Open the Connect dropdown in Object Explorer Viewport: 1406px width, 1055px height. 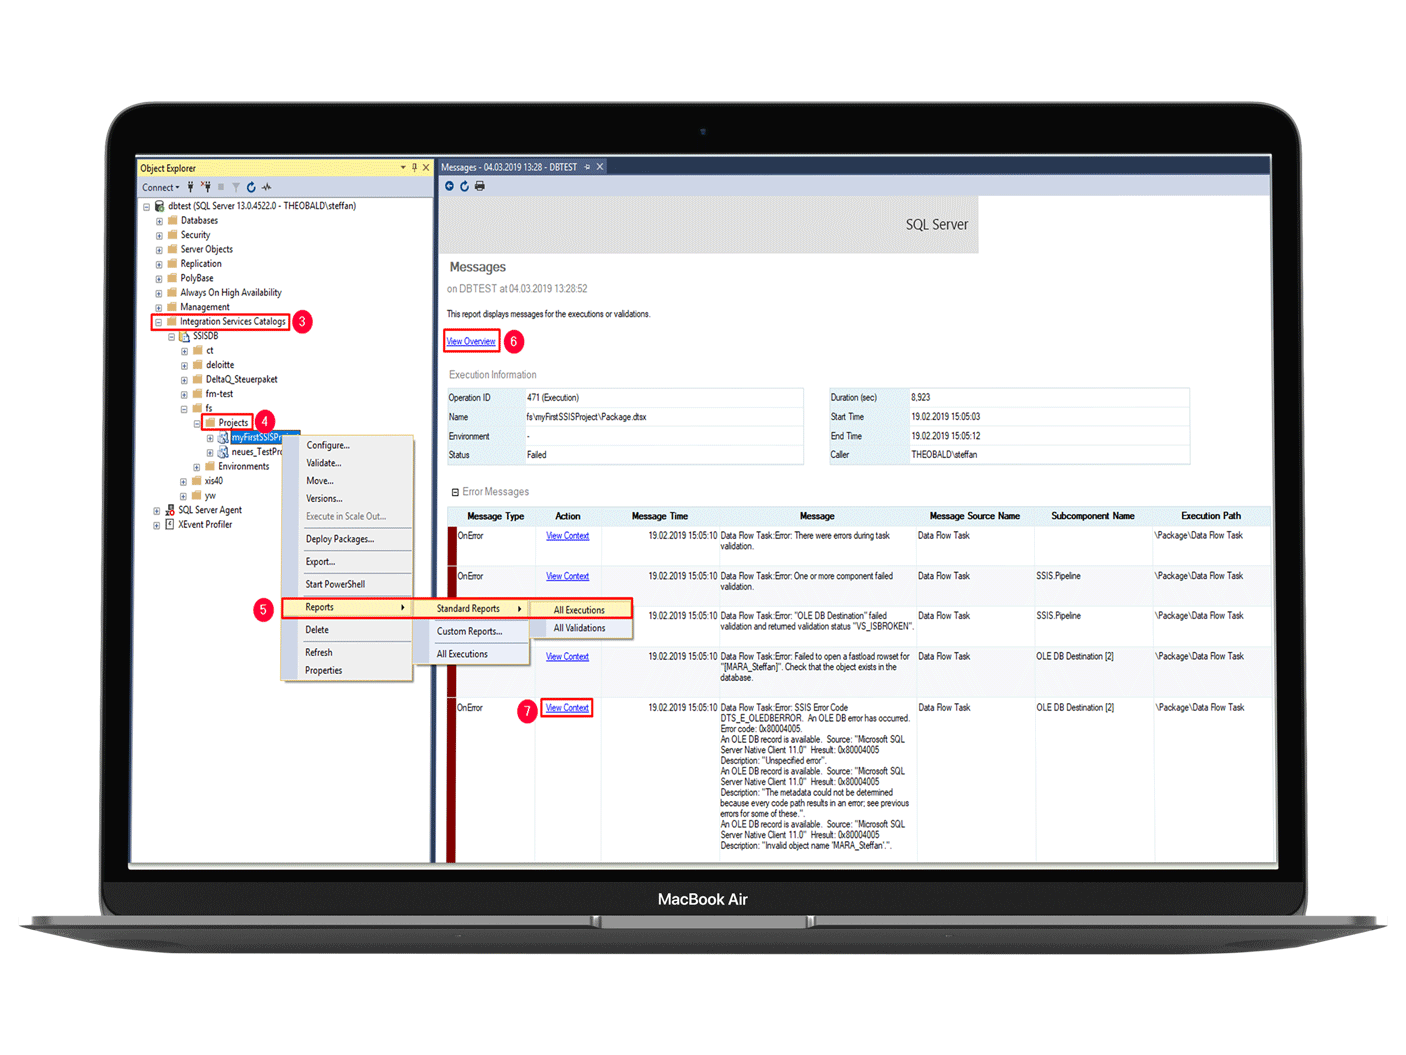(x=161, y=187)
